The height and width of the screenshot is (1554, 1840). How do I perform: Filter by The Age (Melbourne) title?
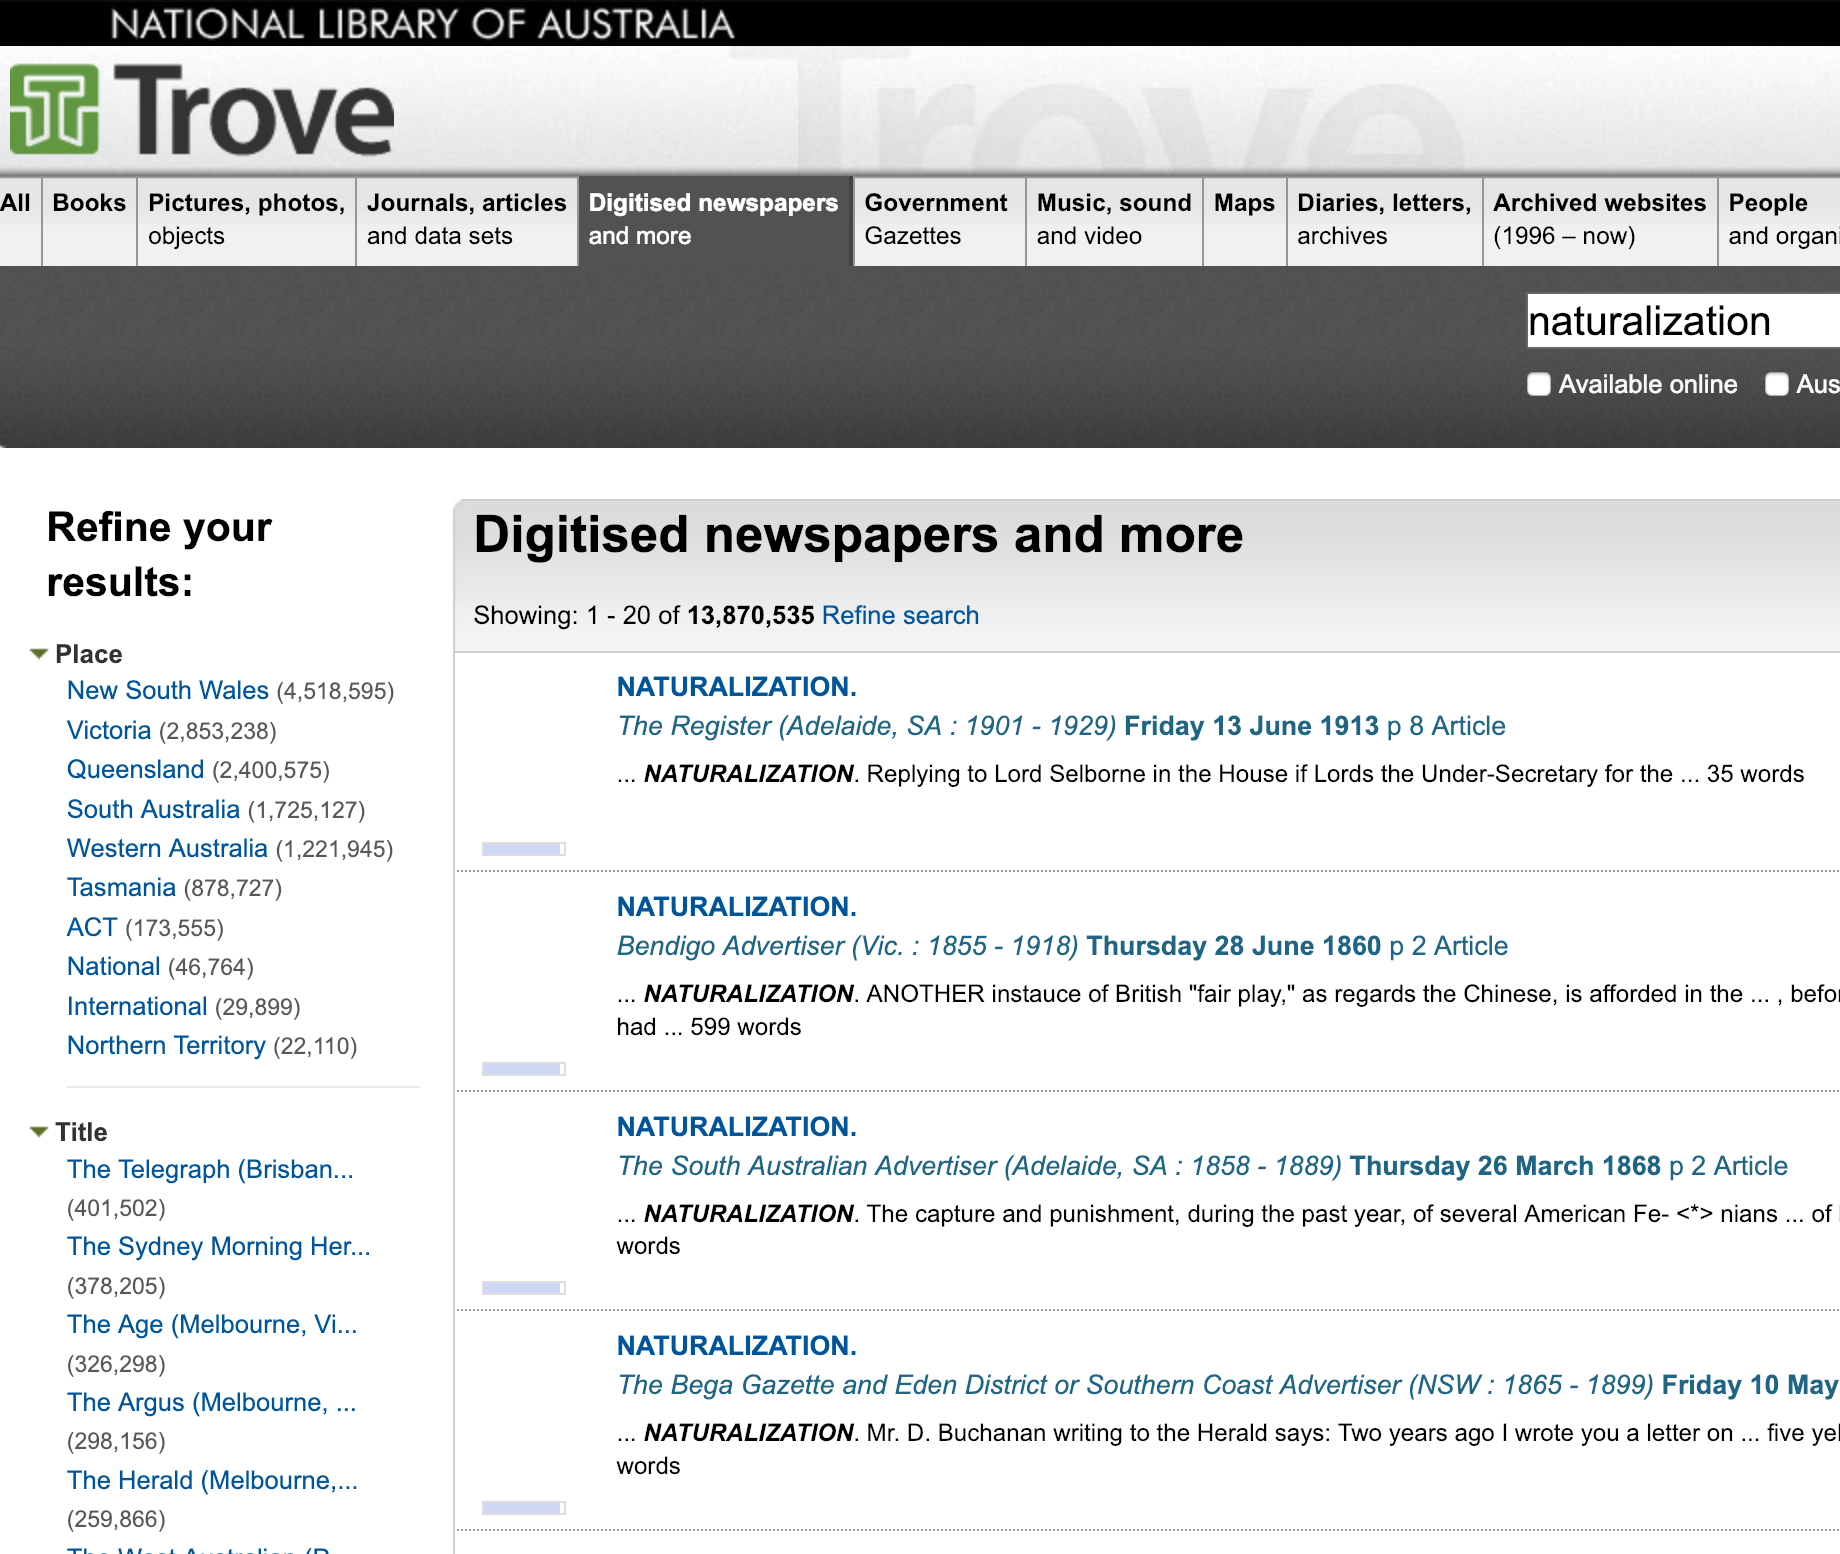(212, 1324)
